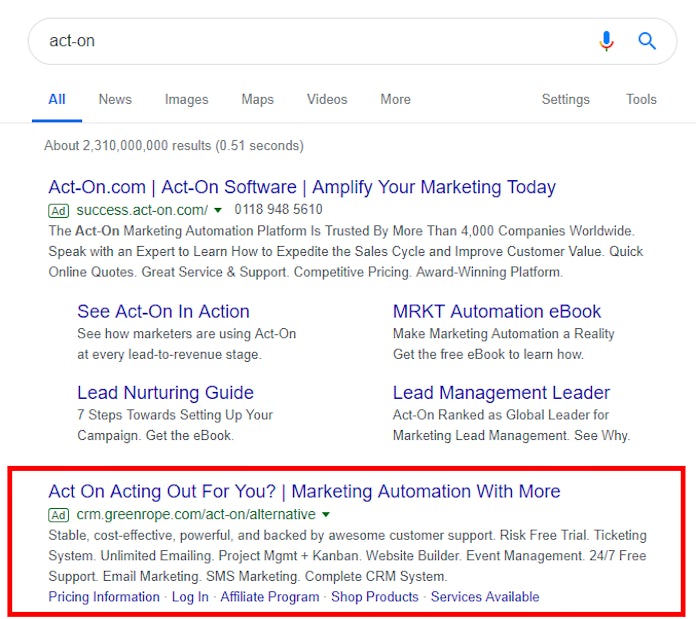Open the Affiliate Program link
The height and width of the screenshot is (619, 696).
pyautogui.click(x=270, y=597)
